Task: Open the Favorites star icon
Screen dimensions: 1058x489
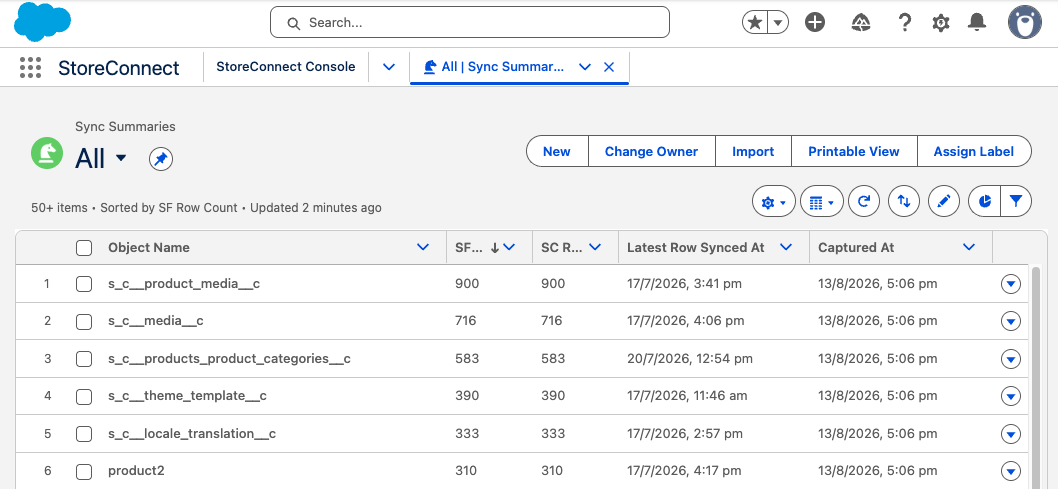Action: [756, 22]
